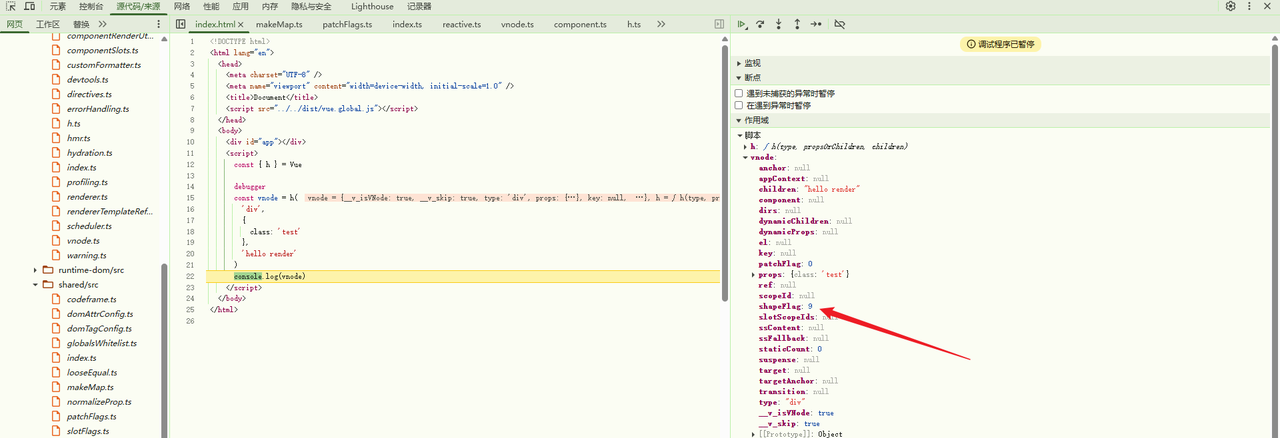Switch to 控制台 Console panel
The width and height of the screenshot is (1280, 438).
91,6
